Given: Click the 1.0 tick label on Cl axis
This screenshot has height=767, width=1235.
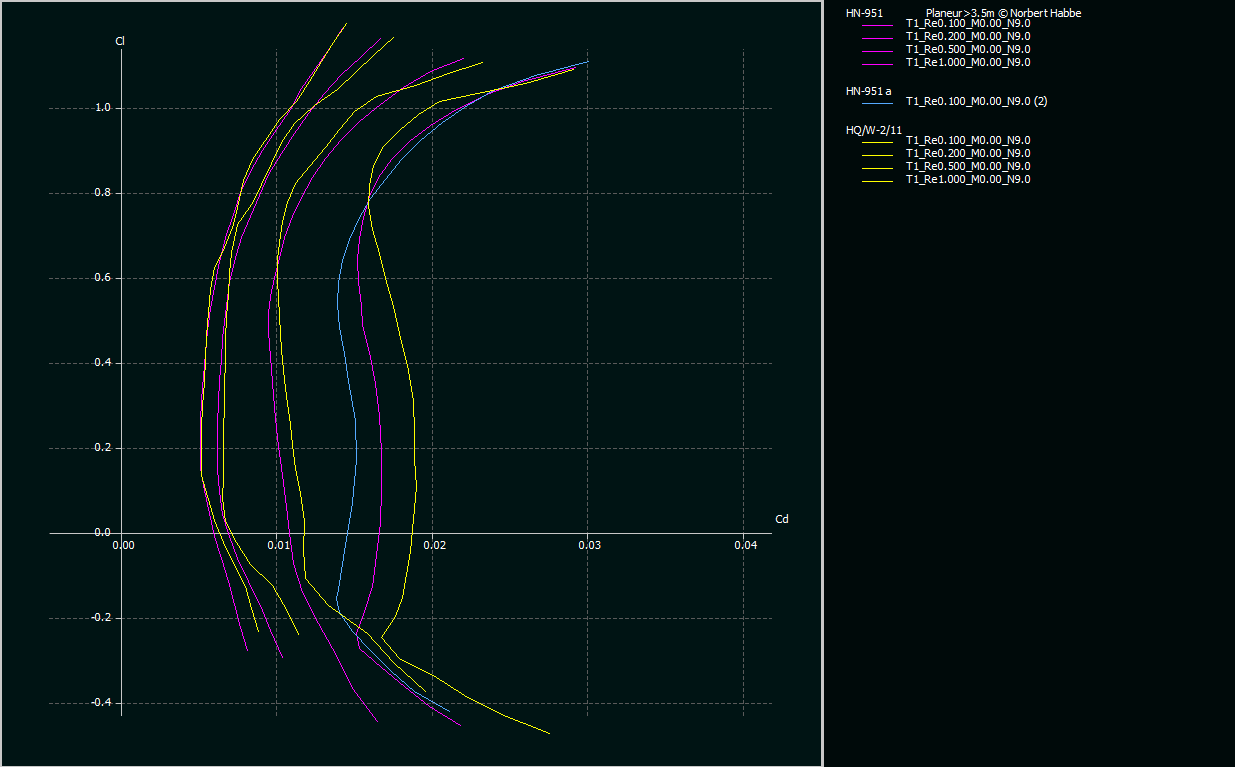Looking at the screenshot, I should (x=102, y=108).
